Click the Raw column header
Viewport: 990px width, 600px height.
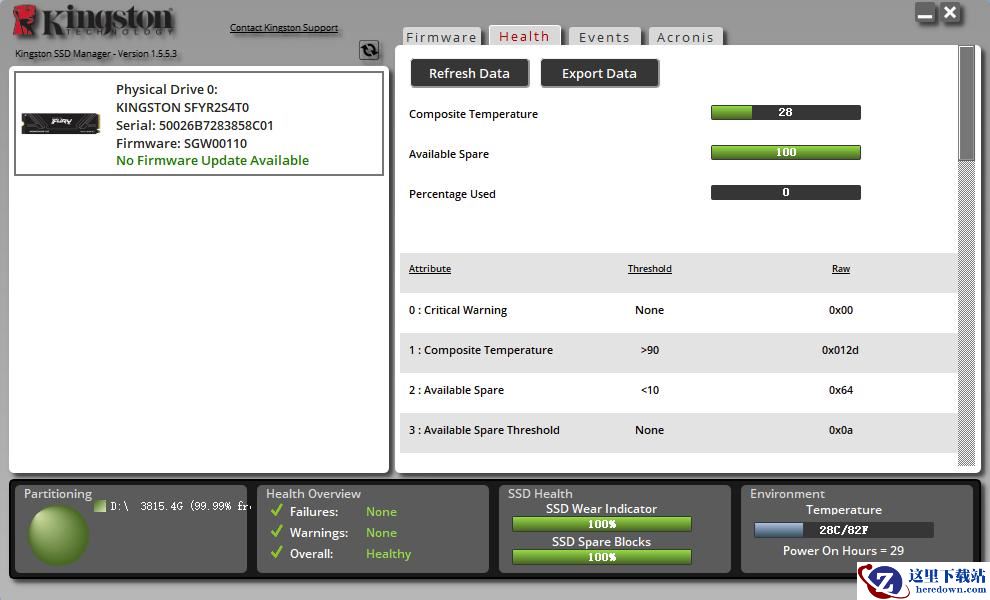pos(841,268)
